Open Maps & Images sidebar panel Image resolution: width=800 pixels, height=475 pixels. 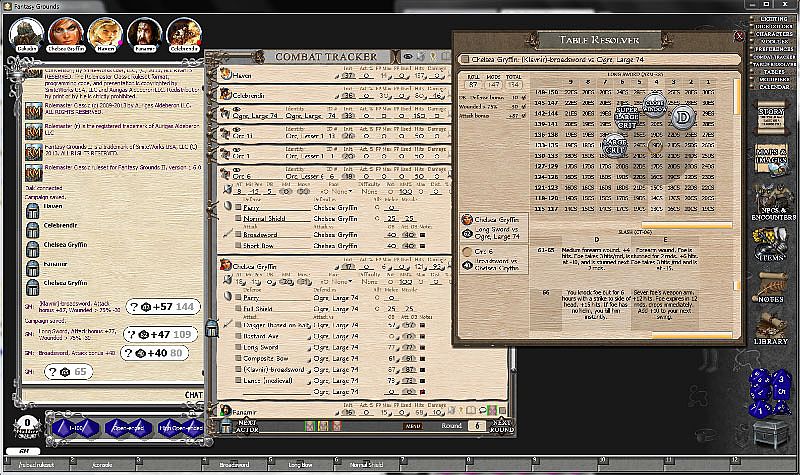point(770,155)
